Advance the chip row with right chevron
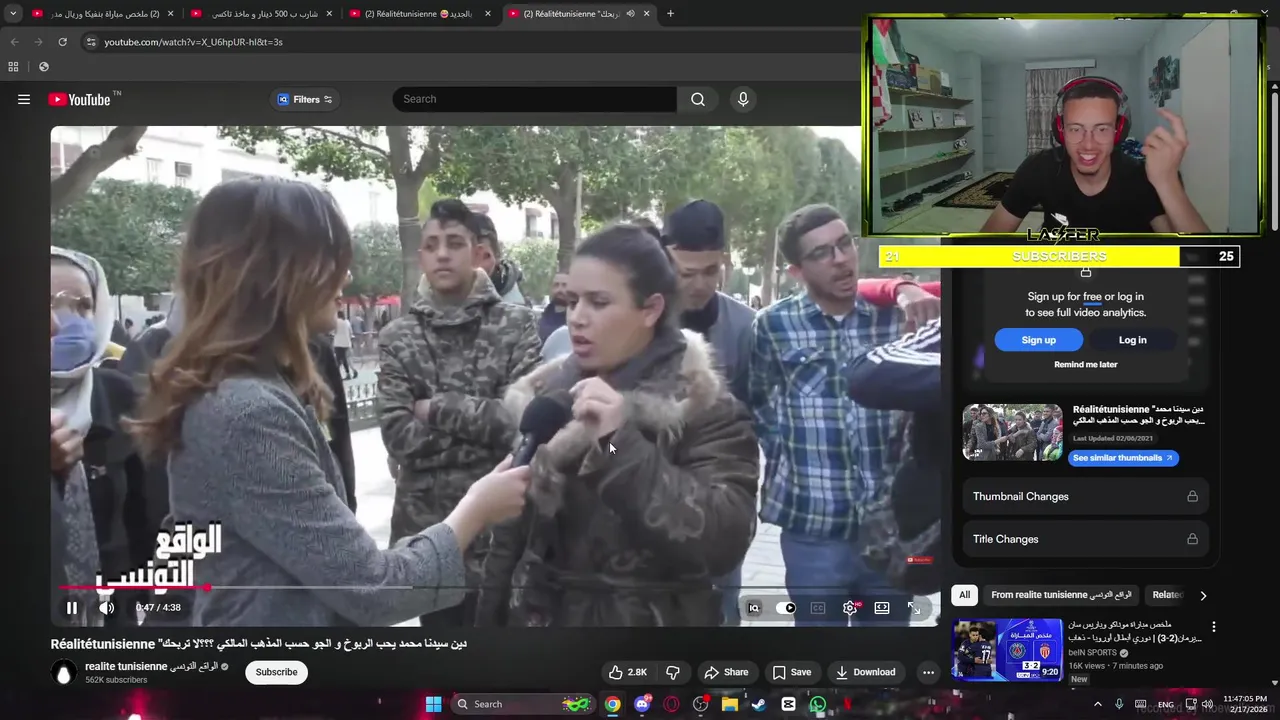Screen dimensions: 1280x720 click(1203, 595)
